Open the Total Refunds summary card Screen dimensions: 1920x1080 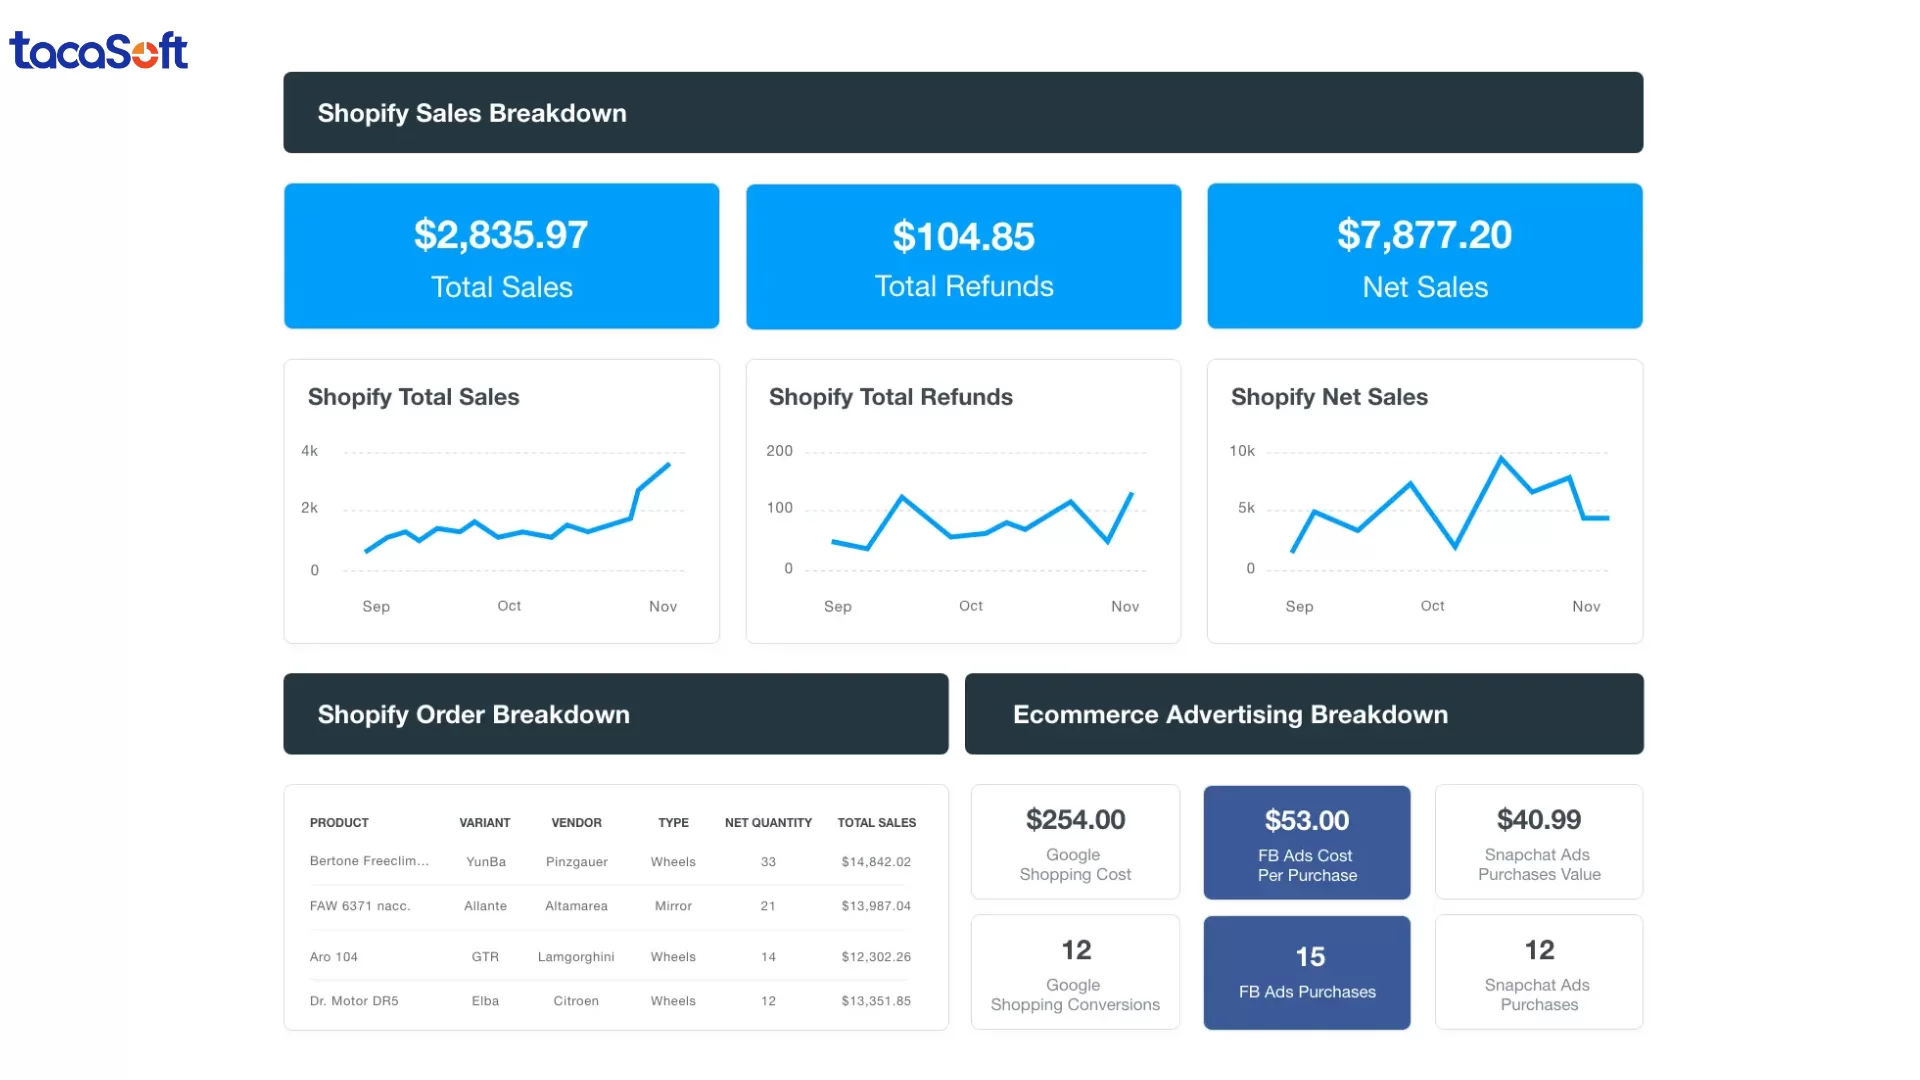[x=963, y=257]
